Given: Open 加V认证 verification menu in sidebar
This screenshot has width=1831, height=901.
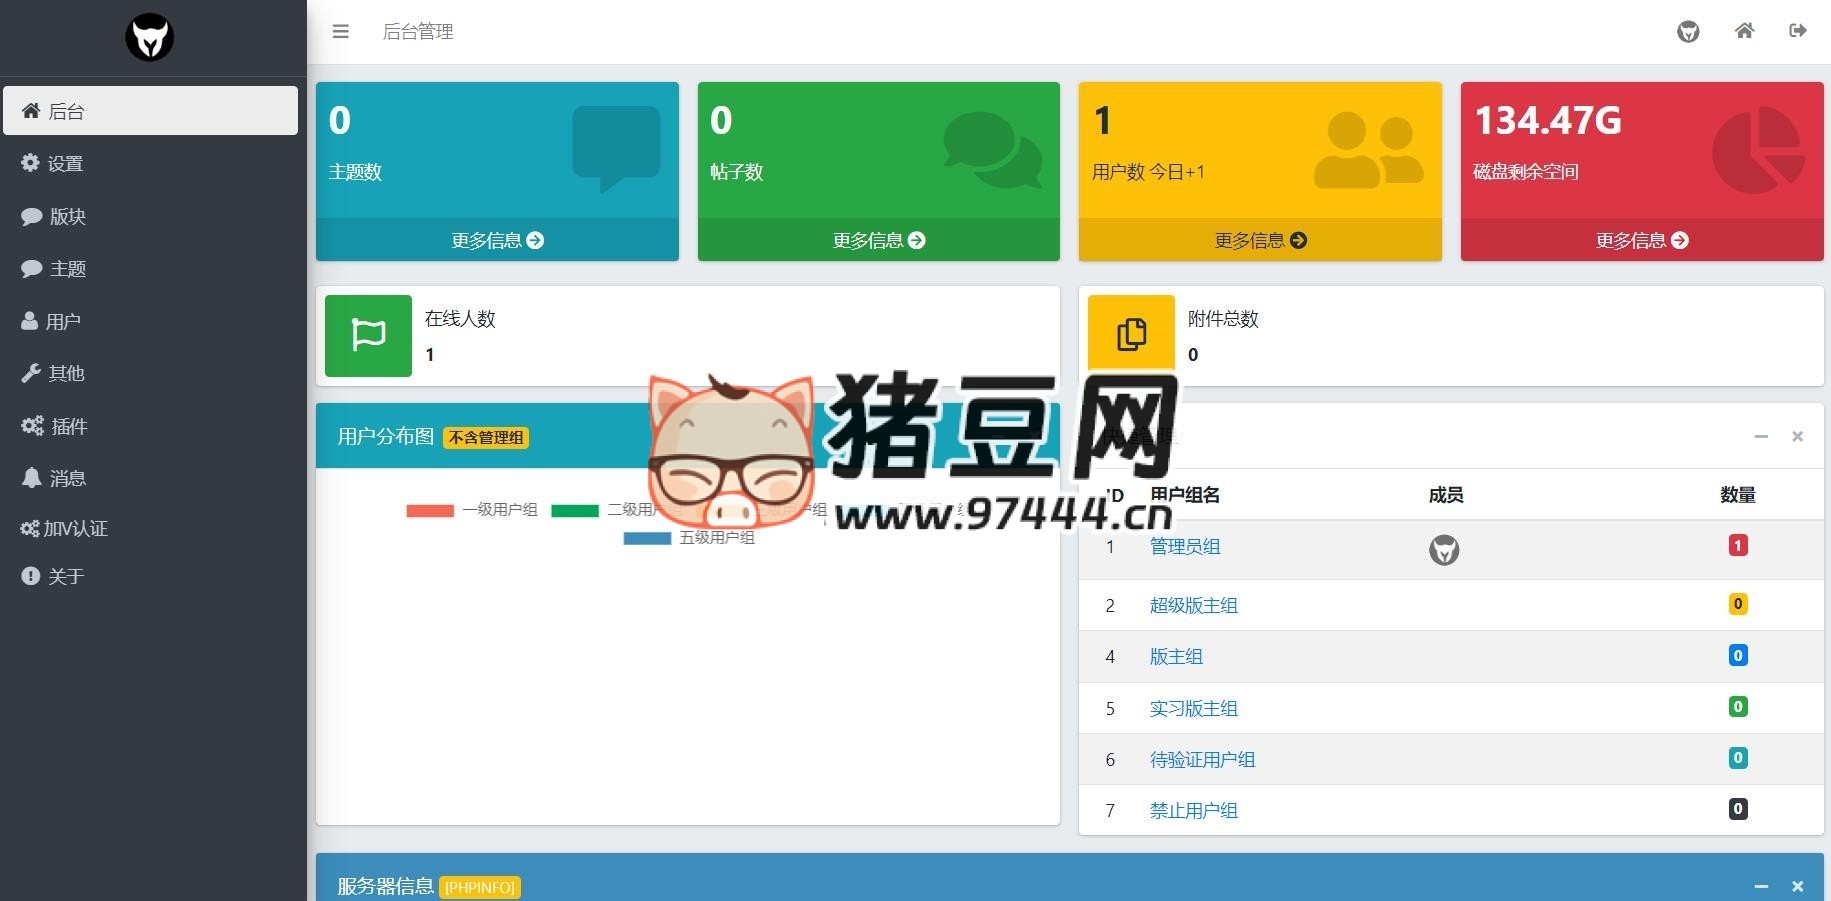Looking at the screenshot, I should click(150, 528).
